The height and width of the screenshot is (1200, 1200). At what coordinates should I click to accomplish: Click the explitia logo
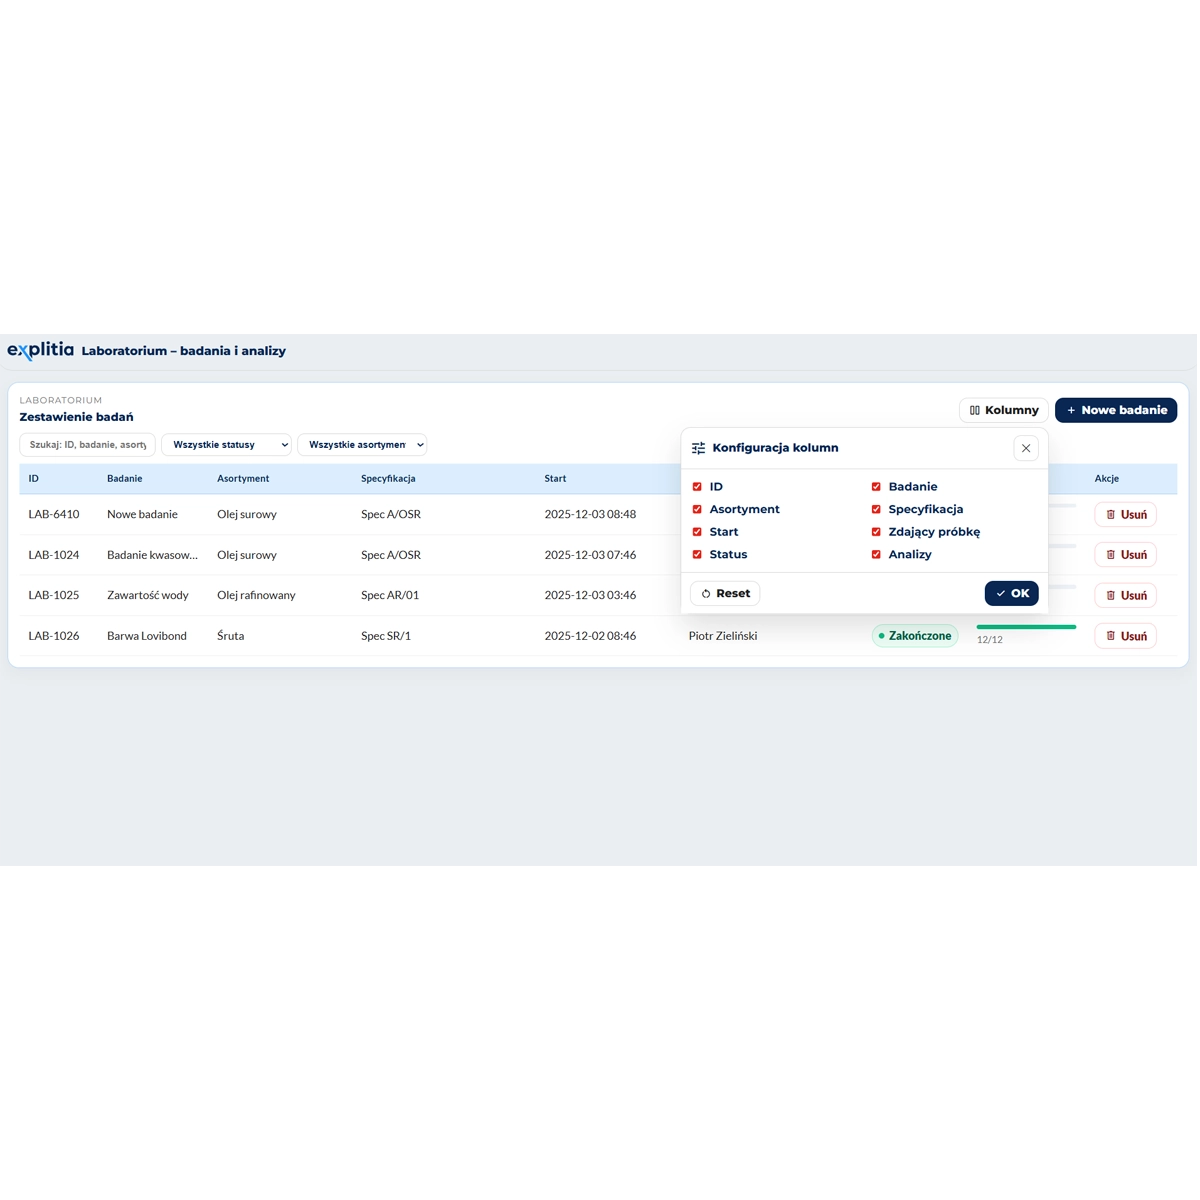[41, 350]
